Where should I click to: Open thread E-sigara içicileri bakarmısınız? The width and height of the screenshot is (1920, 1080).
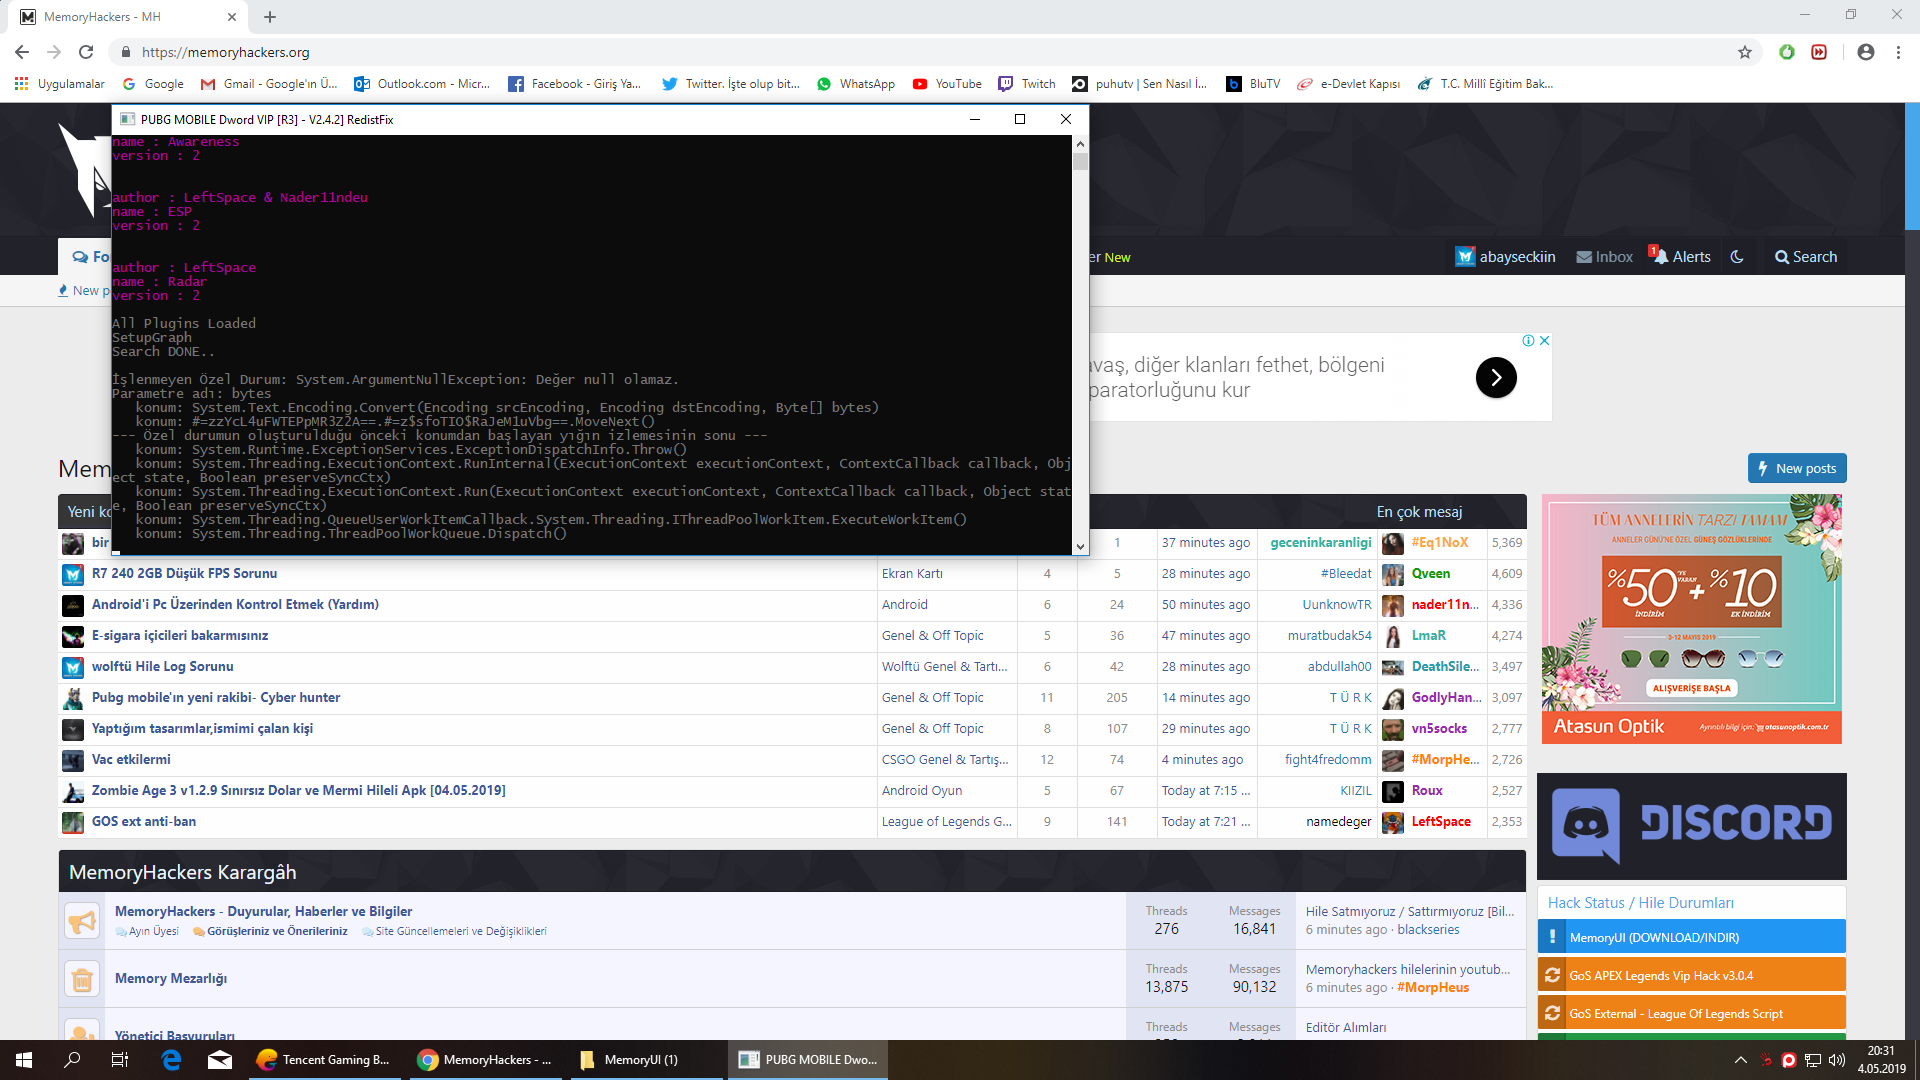pos(180,635)
